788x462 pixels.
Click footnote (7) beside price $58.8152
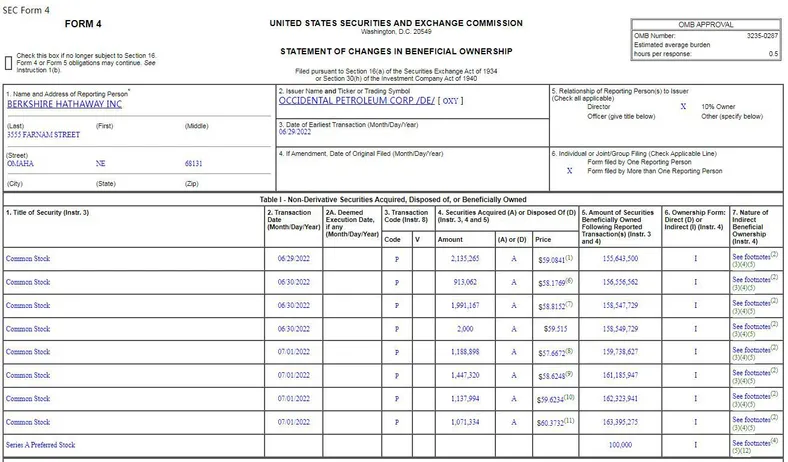pos(569,304)
